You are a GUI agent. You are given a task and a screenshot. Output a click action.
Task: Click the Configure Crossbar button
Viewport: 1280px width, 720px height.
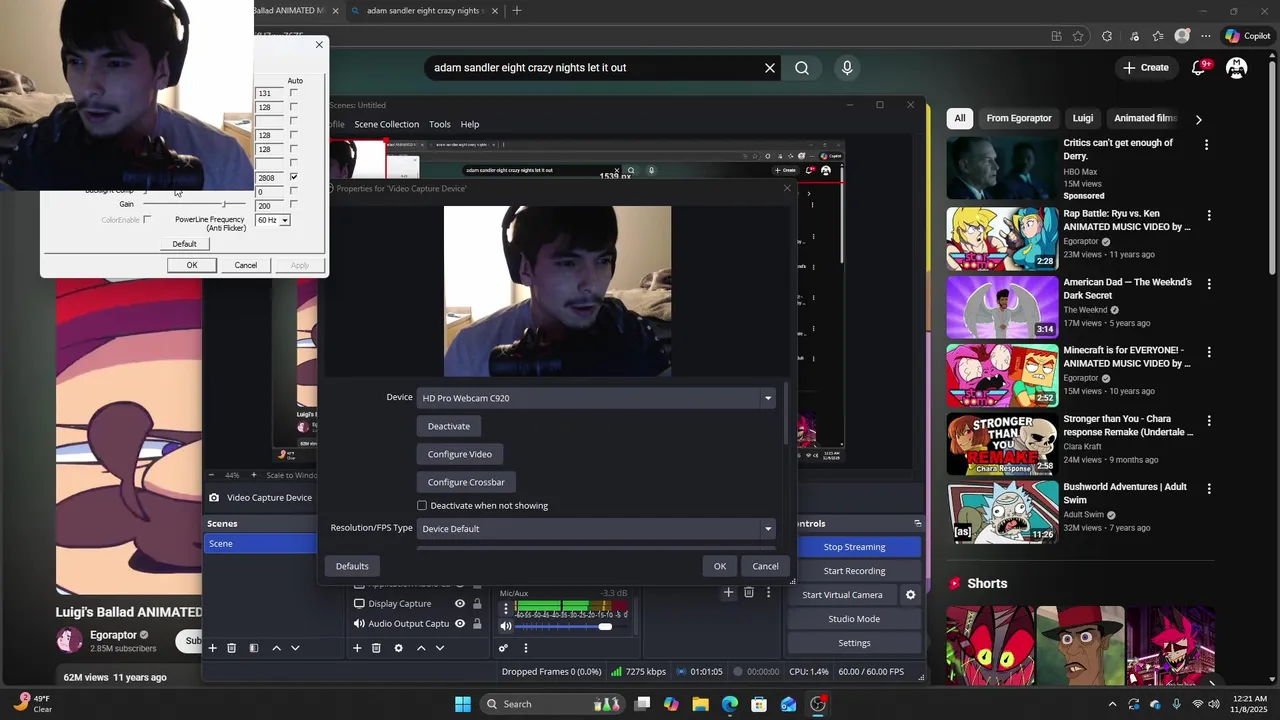pyautogui.click(x=466, y=482)
